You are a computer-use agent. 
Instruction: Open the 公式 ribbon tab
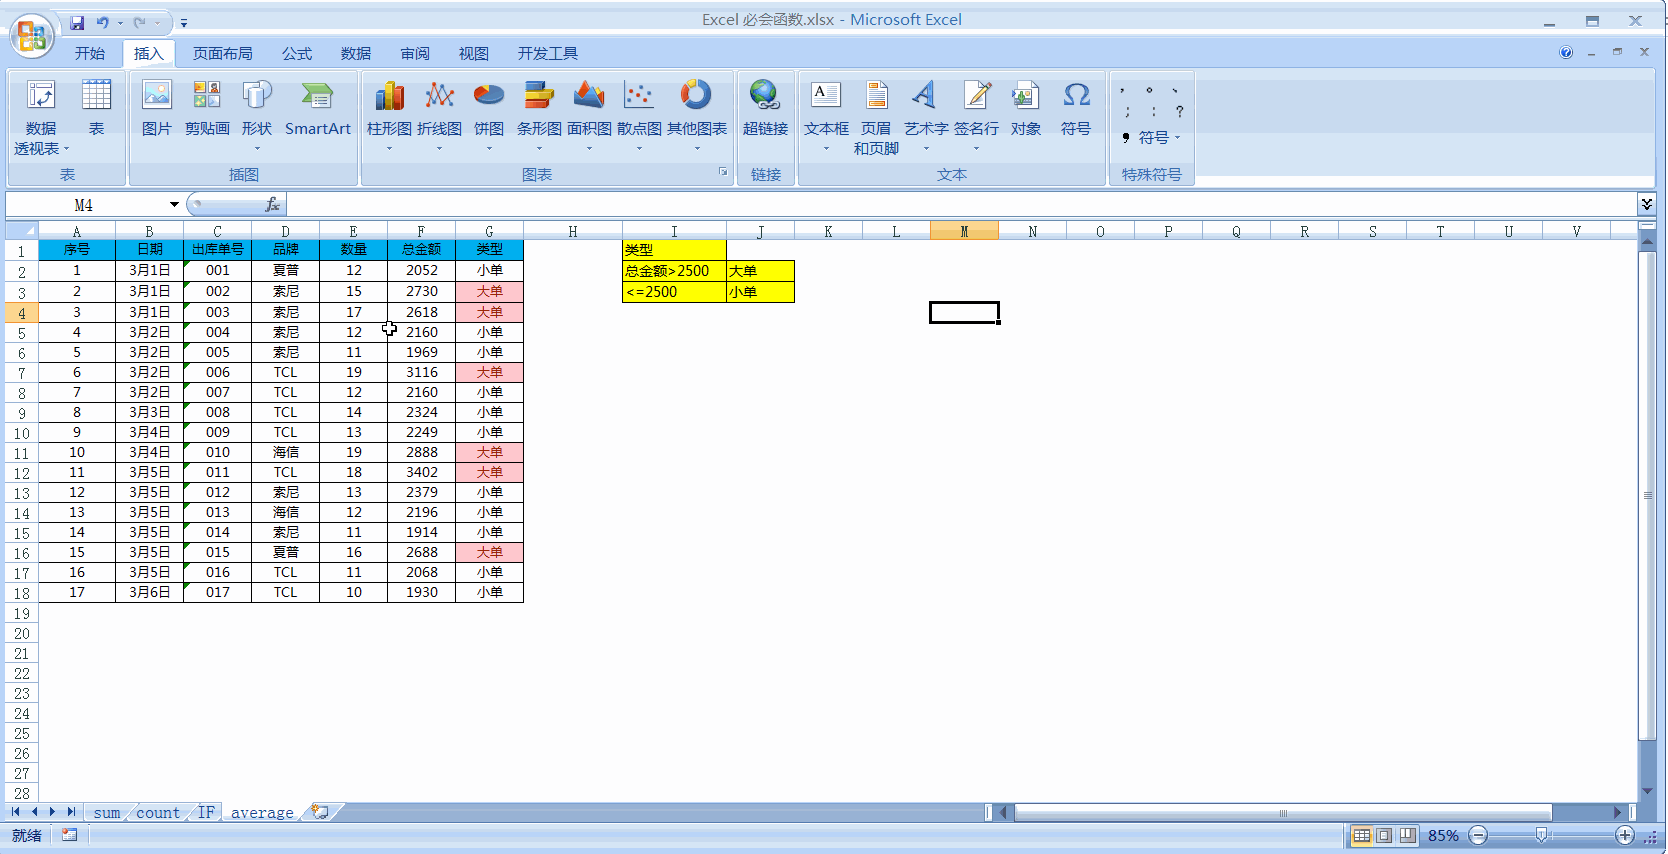pos(297,54)
